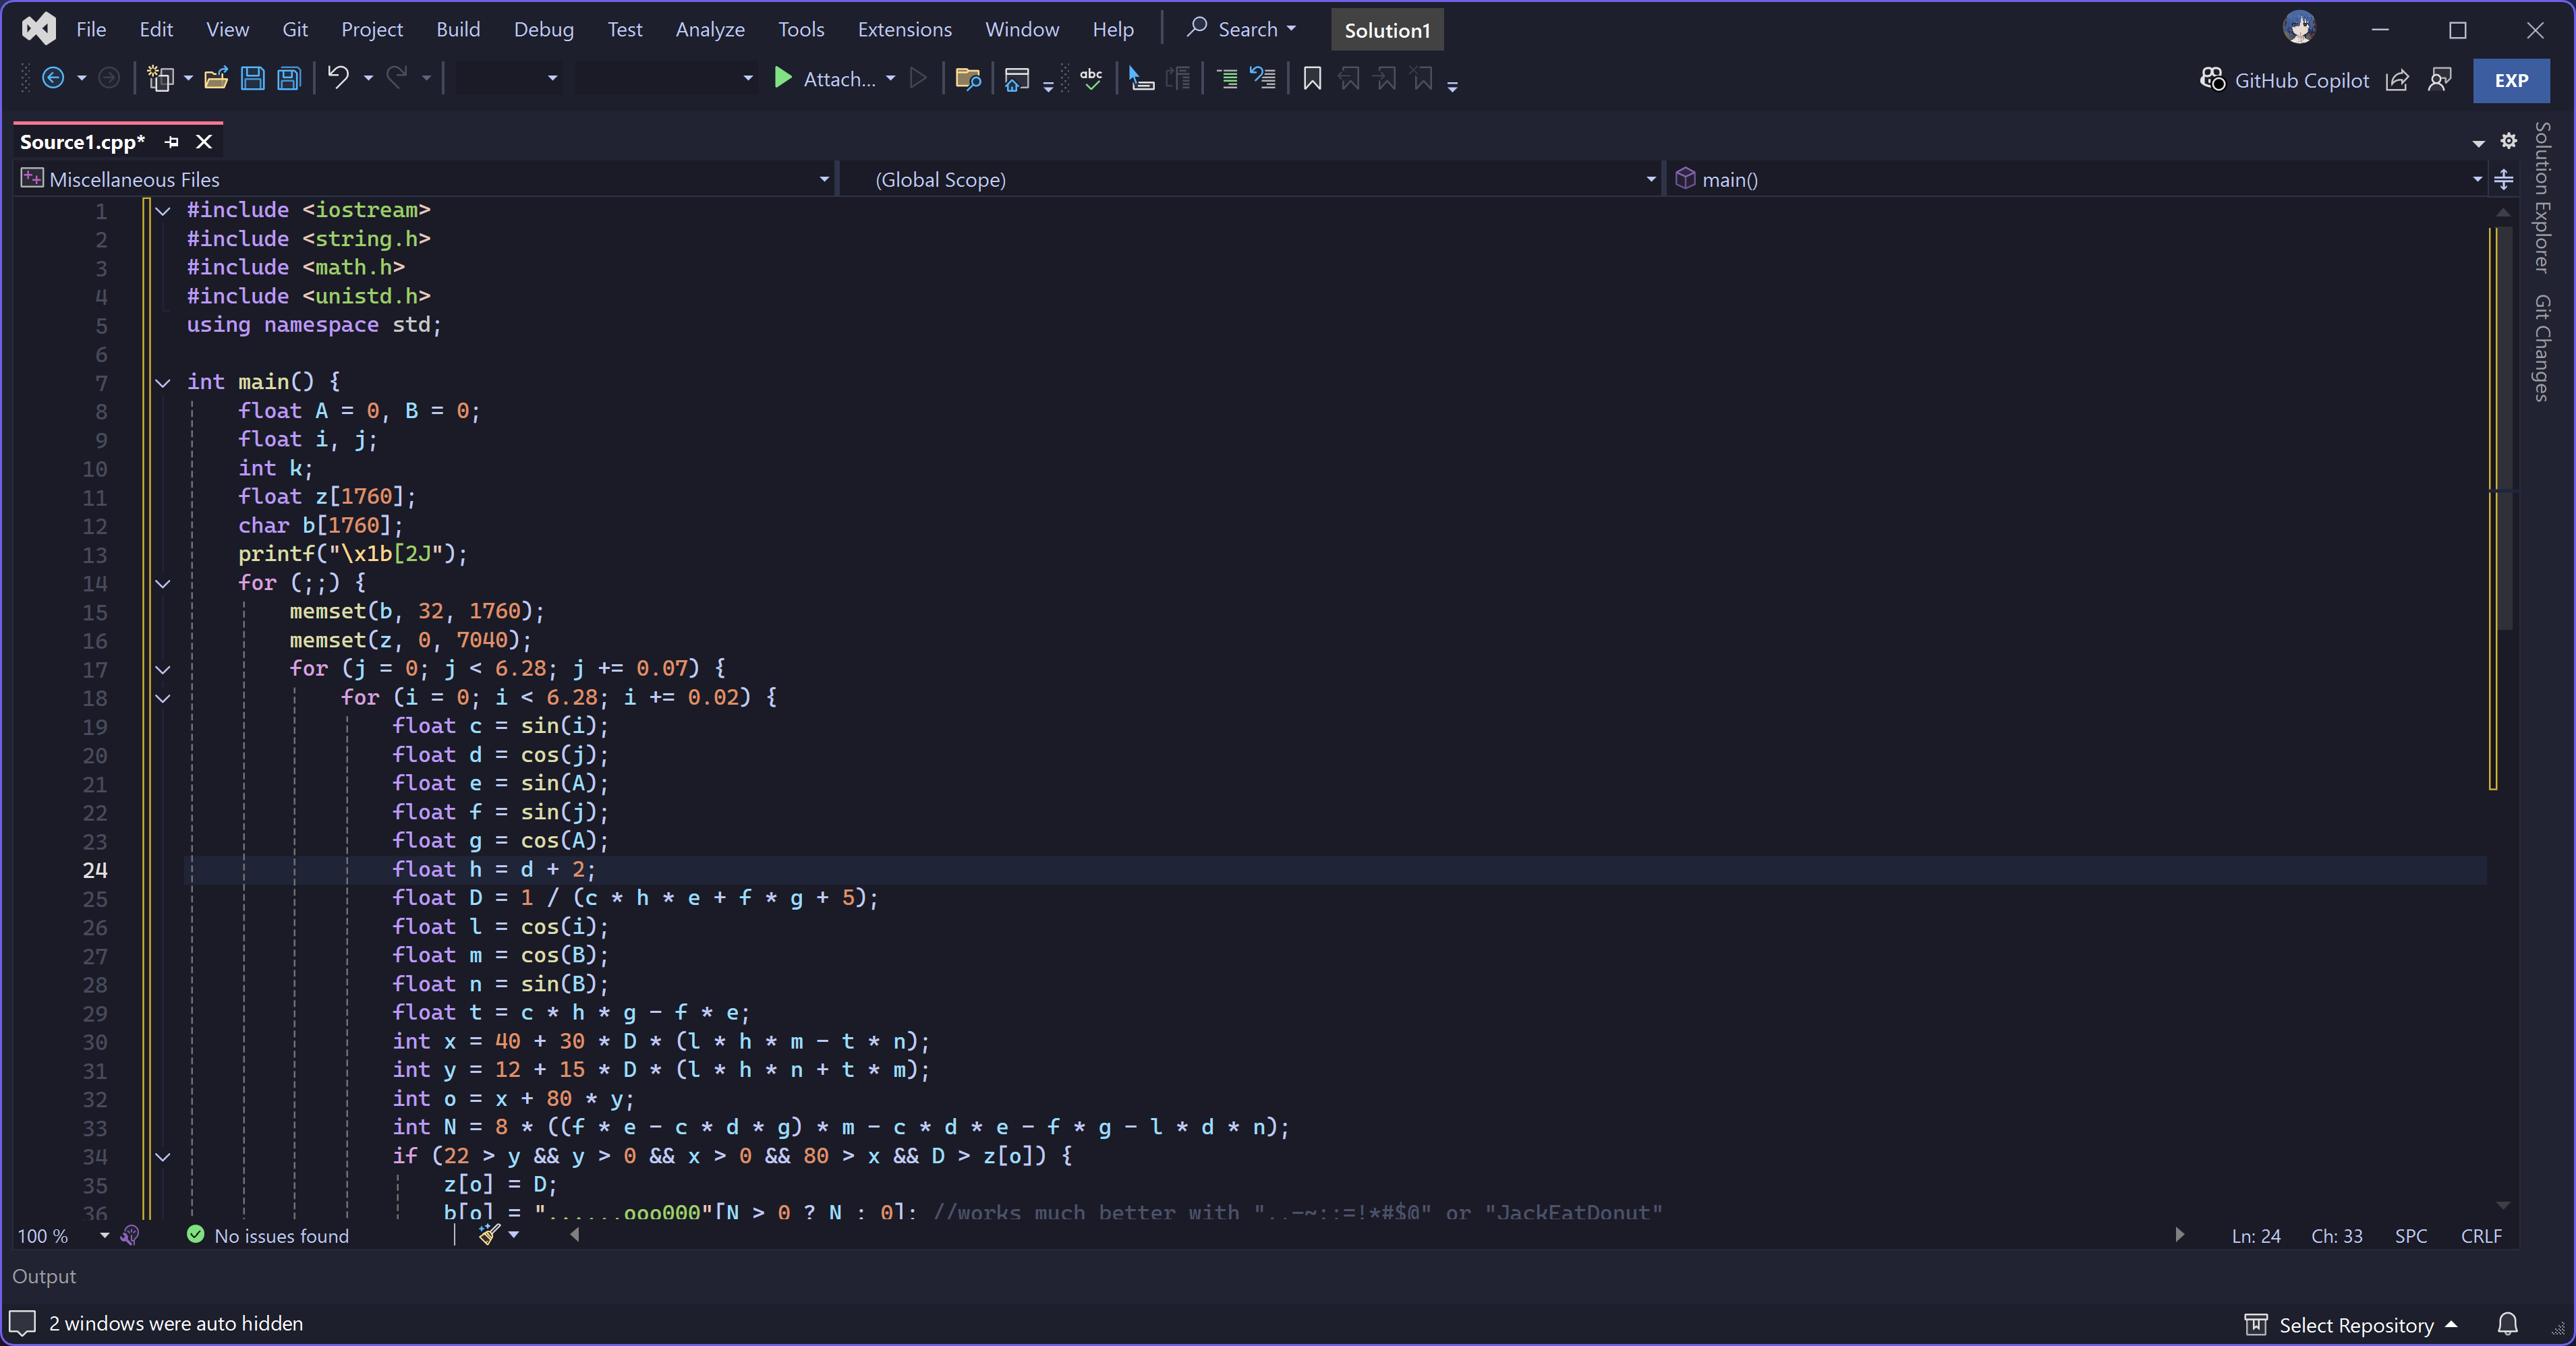
Task: Open the undo history dropdown arrow
Action: click(368, 78)
